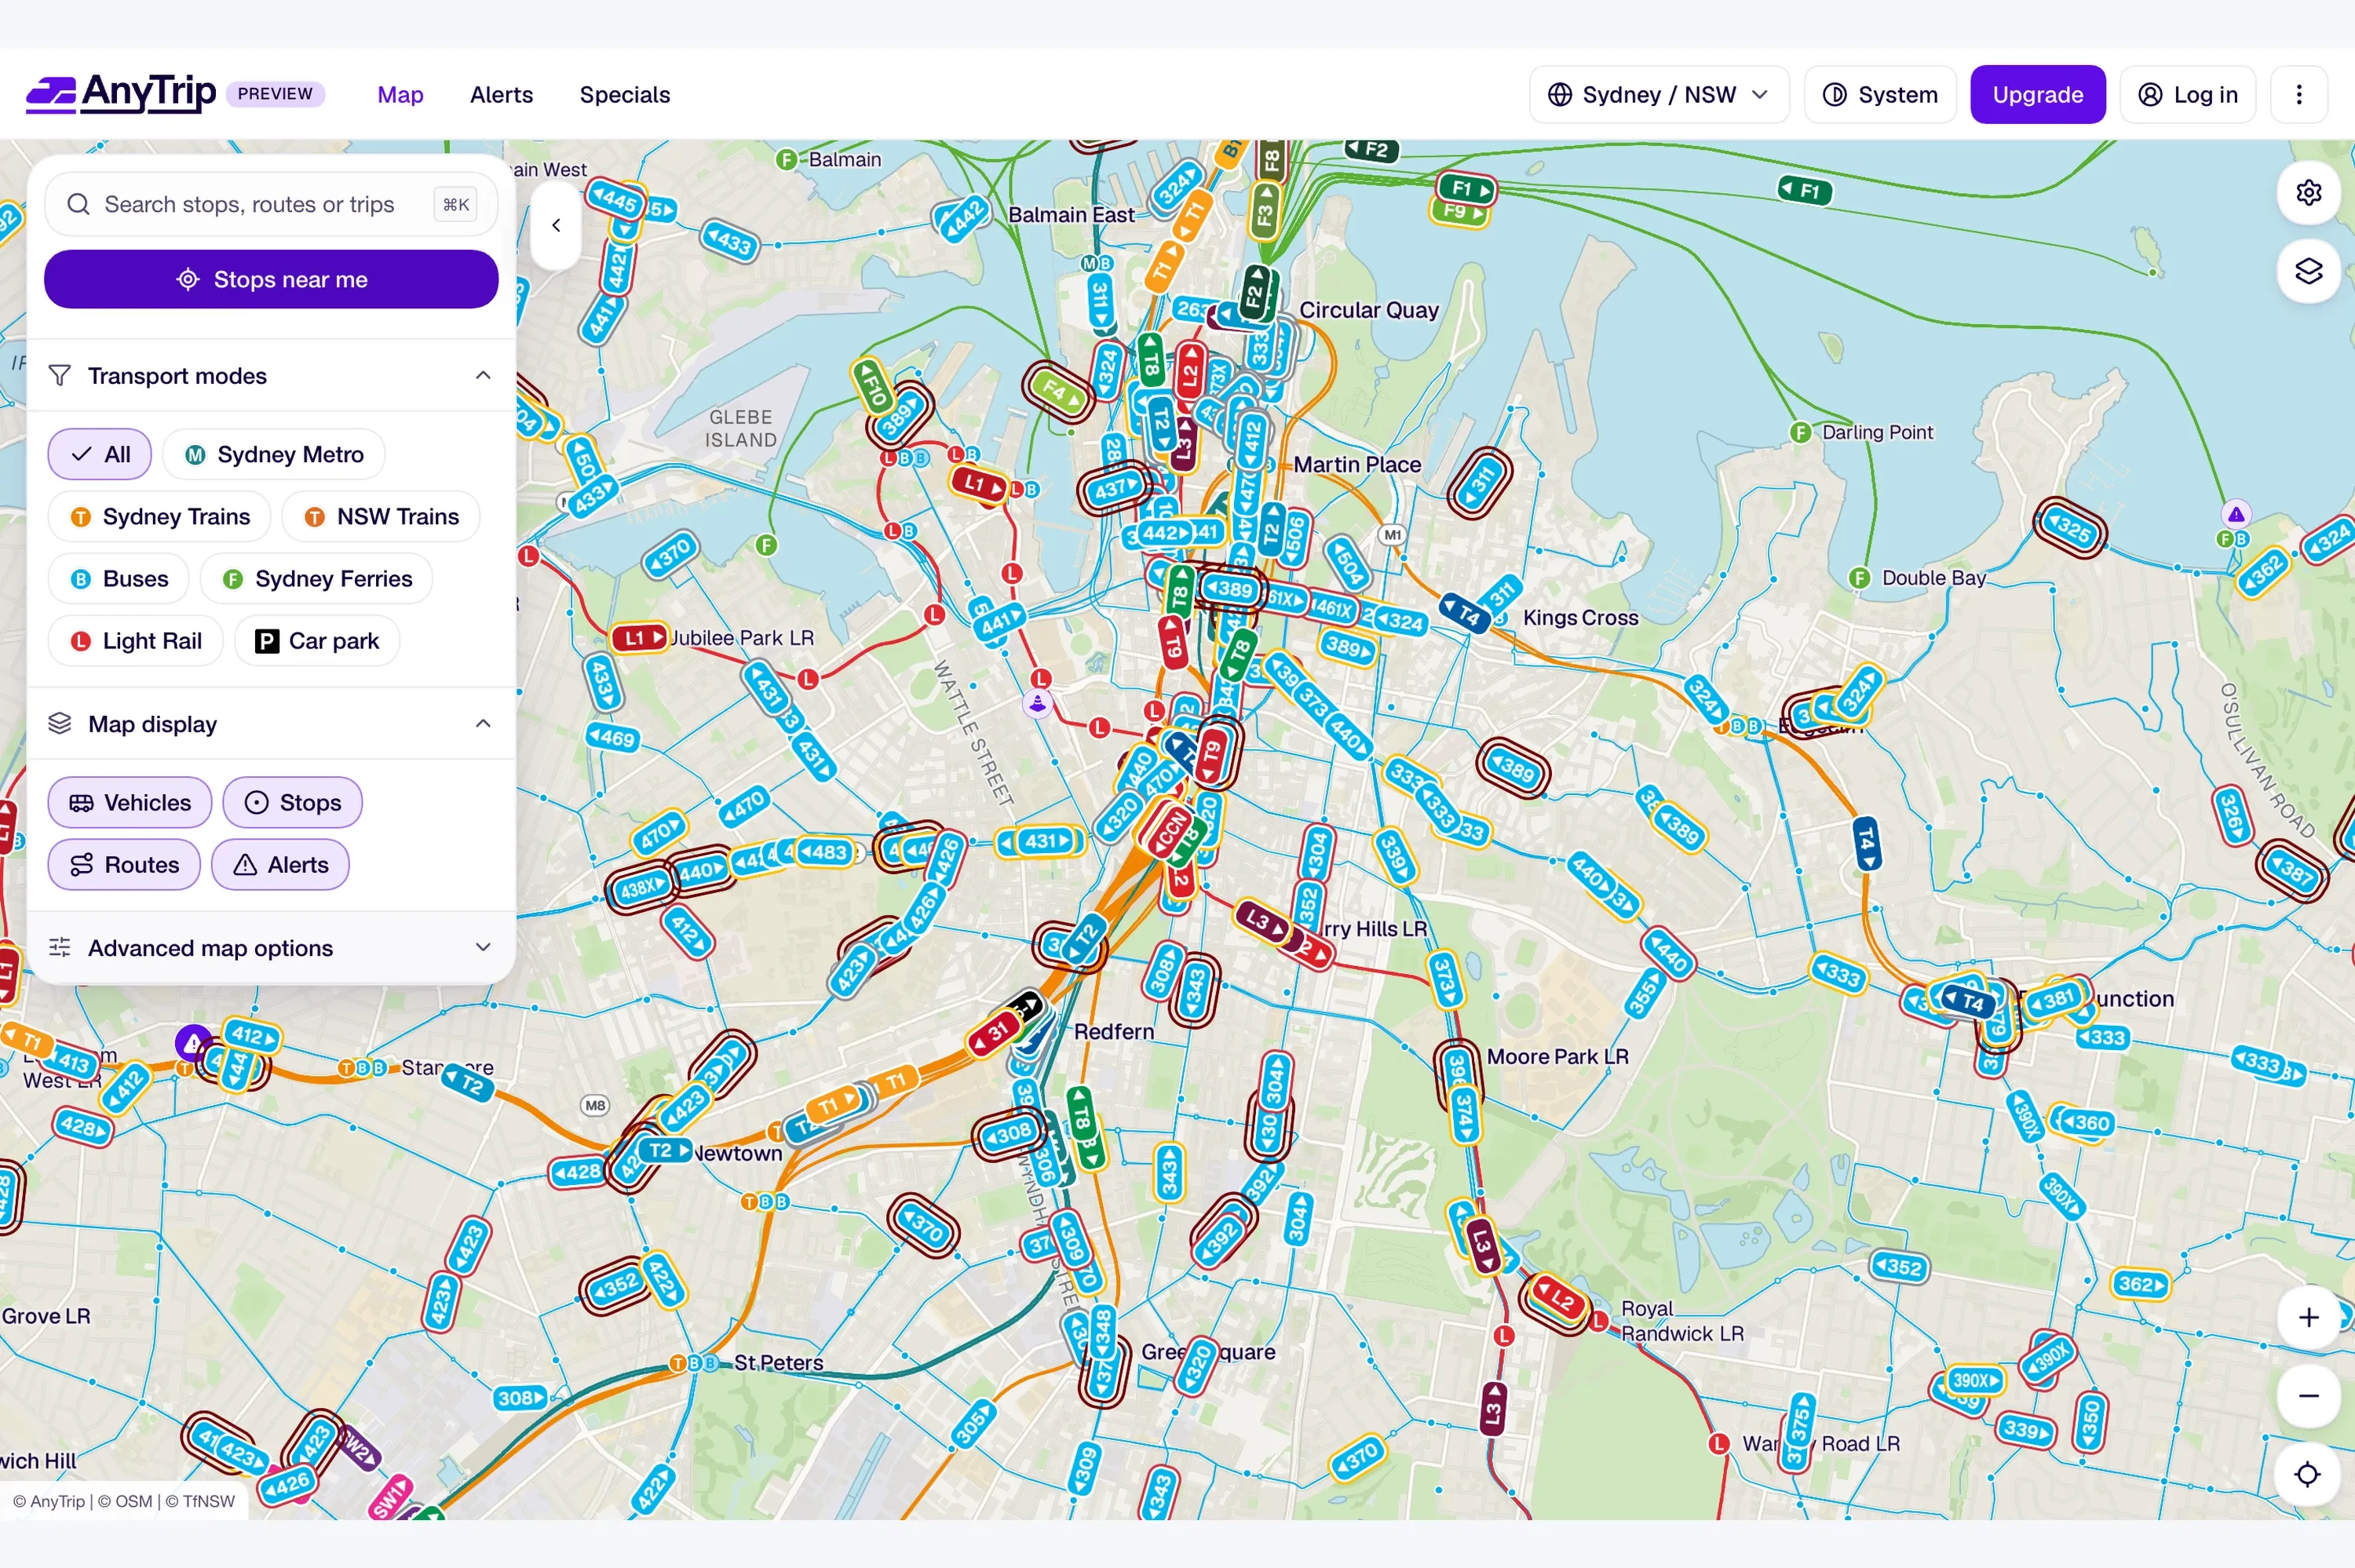This screenshot has height=1568, width=2355.
Task: Toggle the Car park filter
Action: point(317,641)
